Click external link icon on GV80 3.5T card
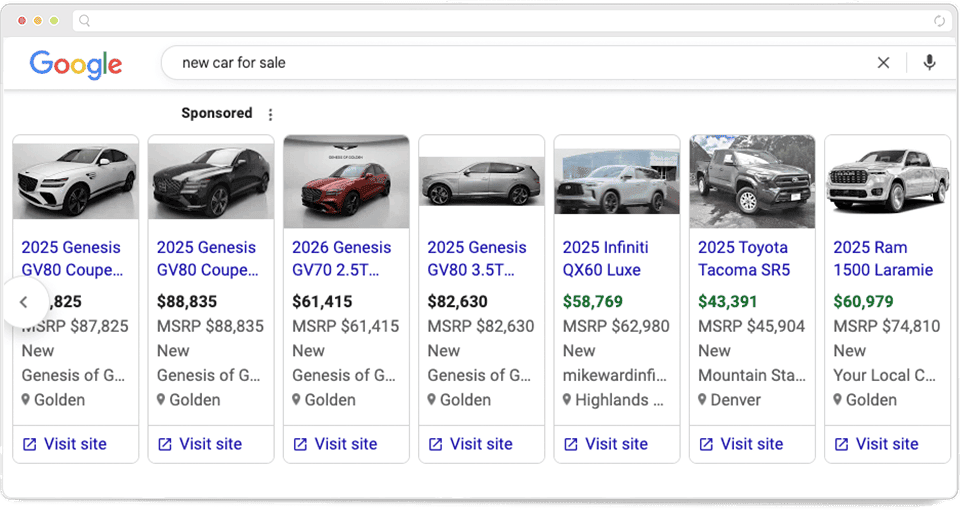The height and width of the screenshot is (510, 960). pos(435,444)
